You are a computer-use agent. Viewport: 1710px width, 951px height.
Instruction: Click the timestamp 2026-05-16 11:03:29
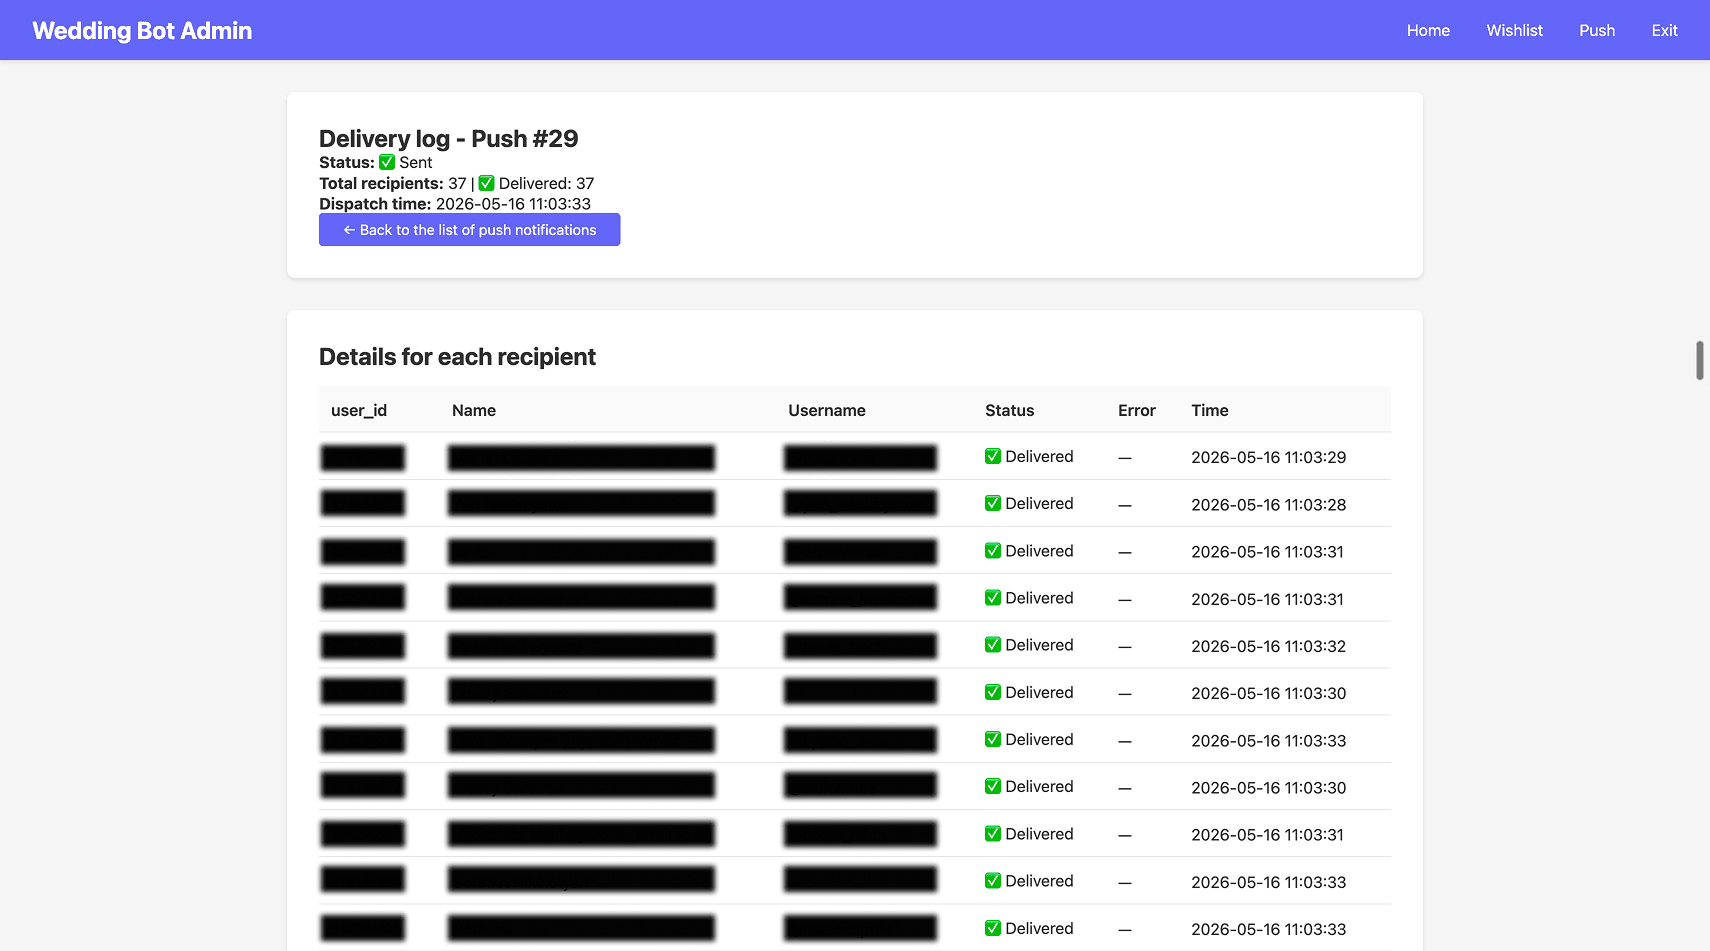tap(1268, 457)
